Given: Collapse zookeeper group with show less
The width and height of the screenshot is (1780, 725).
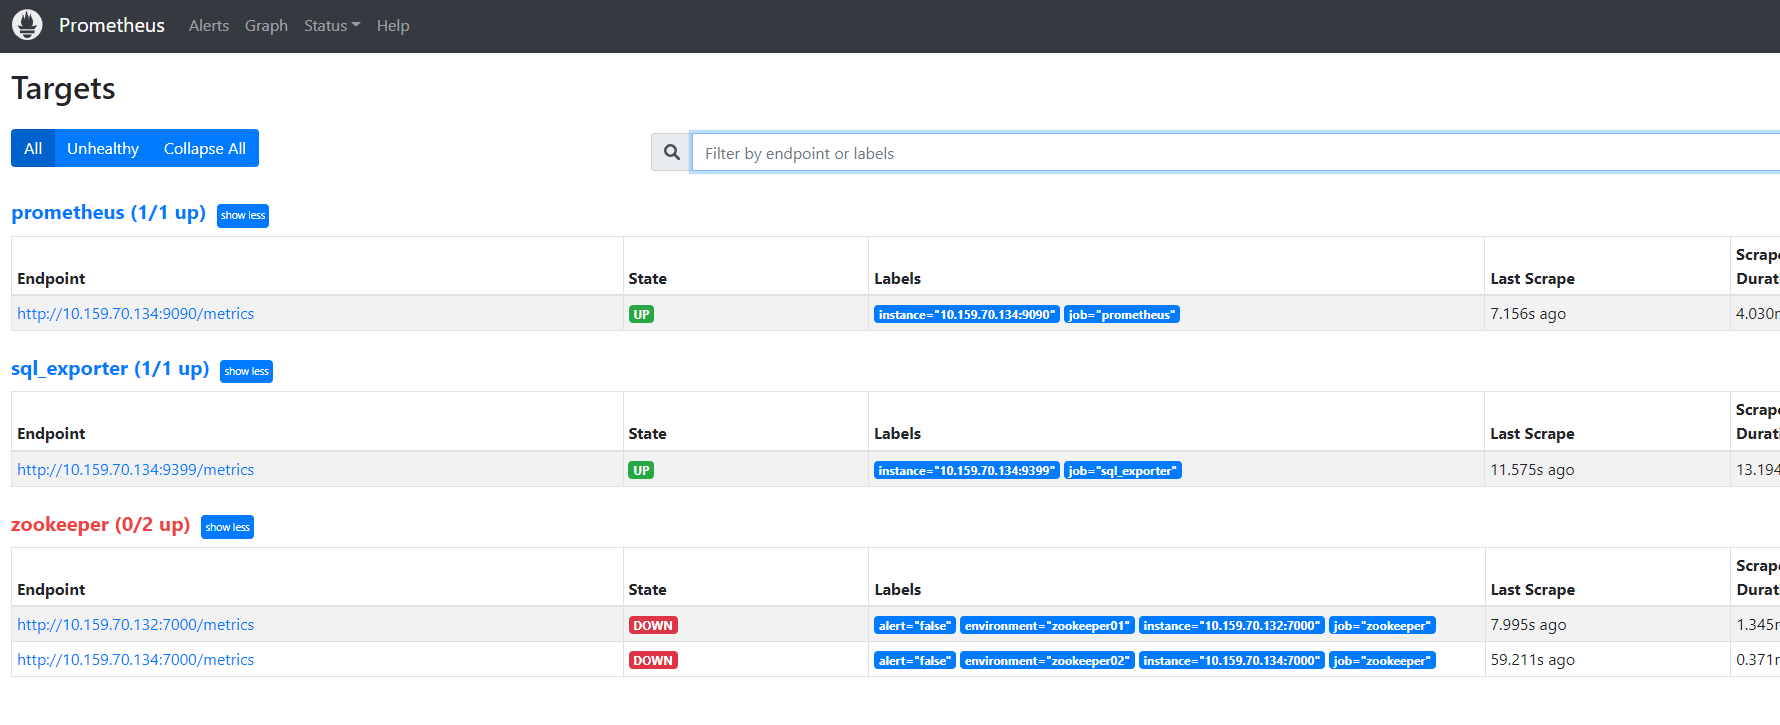Looking at the screenshot, I should click(227, 527).
